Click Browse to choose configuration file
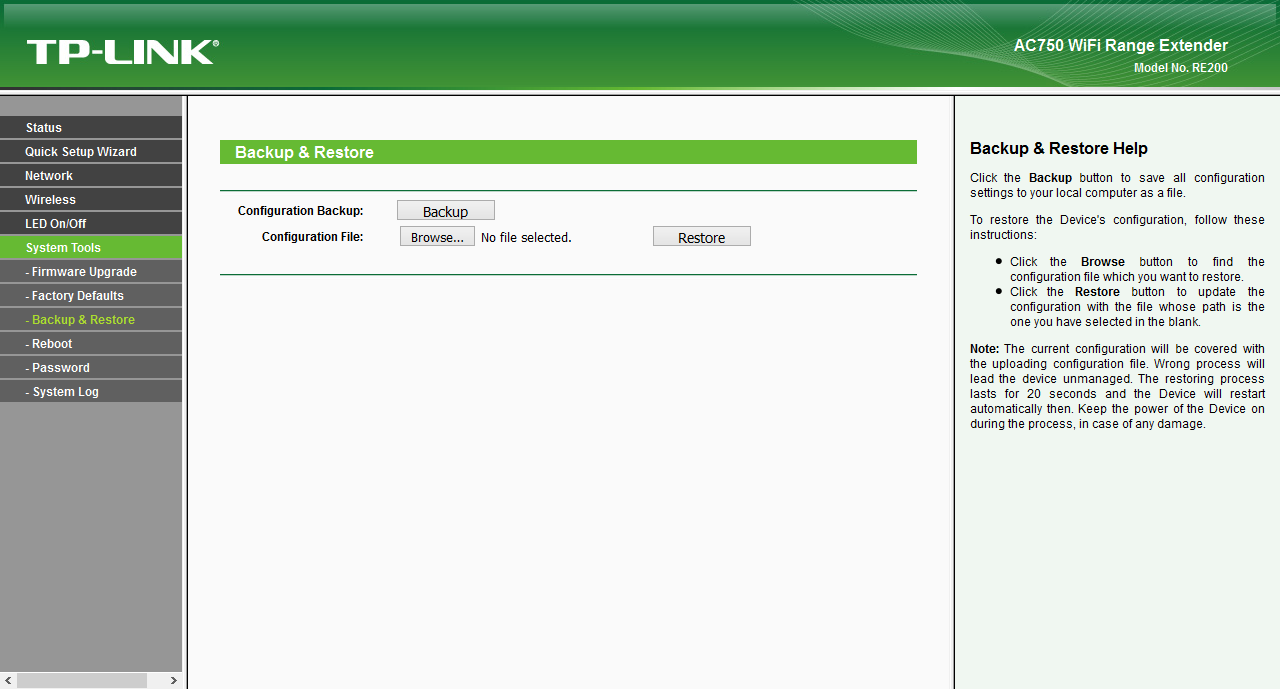1280x689 pixels. point(437,237)
